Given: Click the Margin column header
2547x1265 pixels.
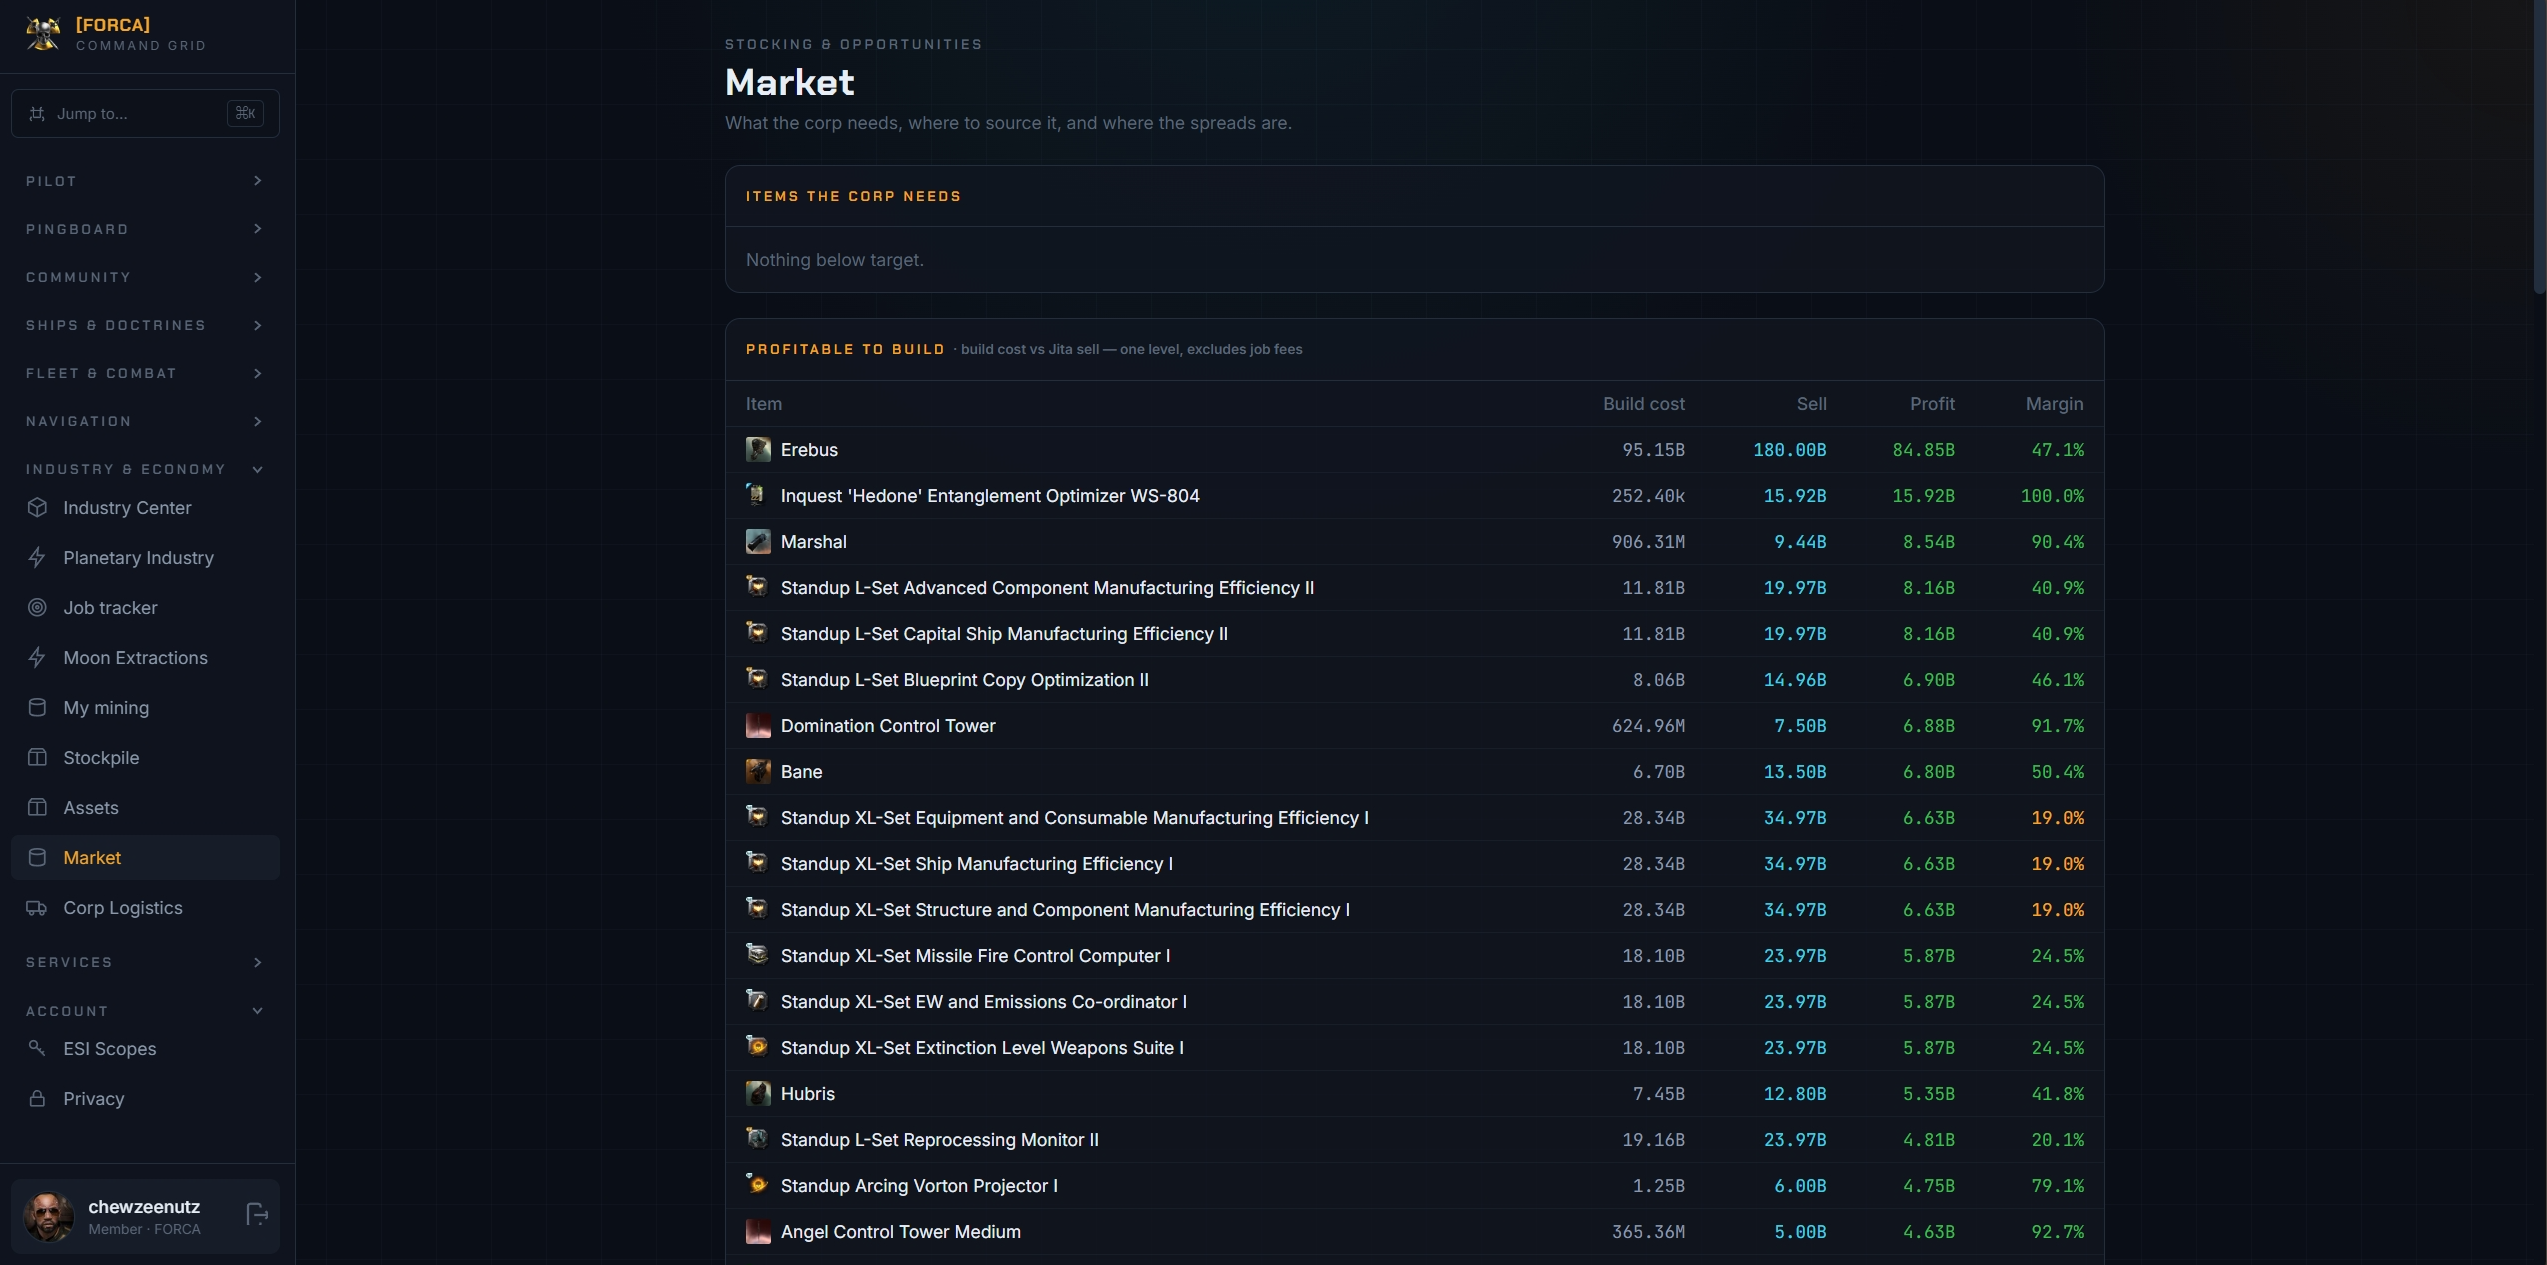Looking at the screenshot, I should point(2054,404).
